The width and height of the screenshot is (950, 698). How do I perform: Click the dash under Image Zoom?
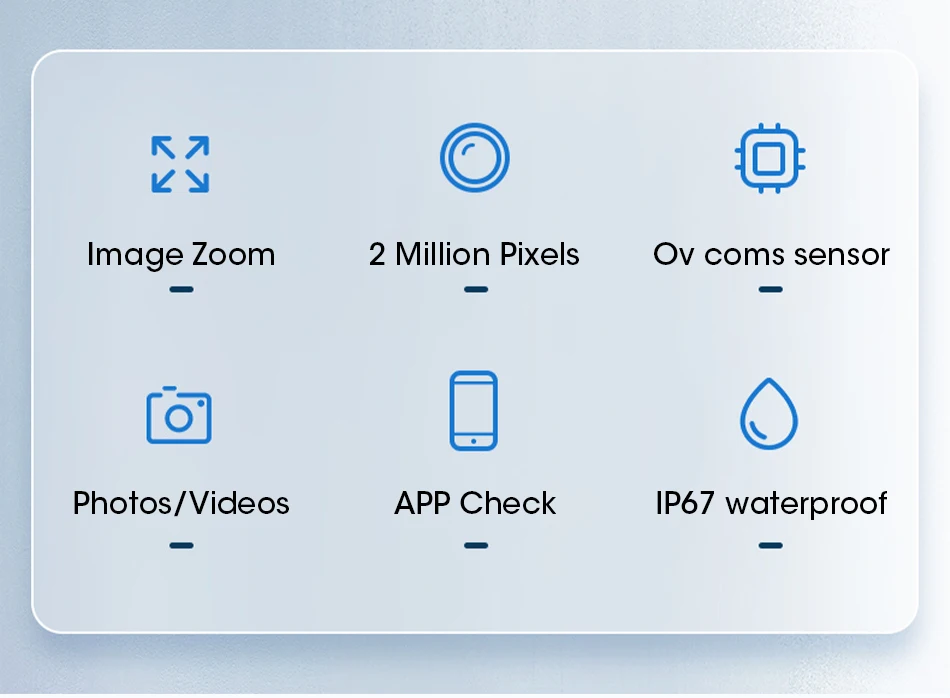tap(181, 290)
